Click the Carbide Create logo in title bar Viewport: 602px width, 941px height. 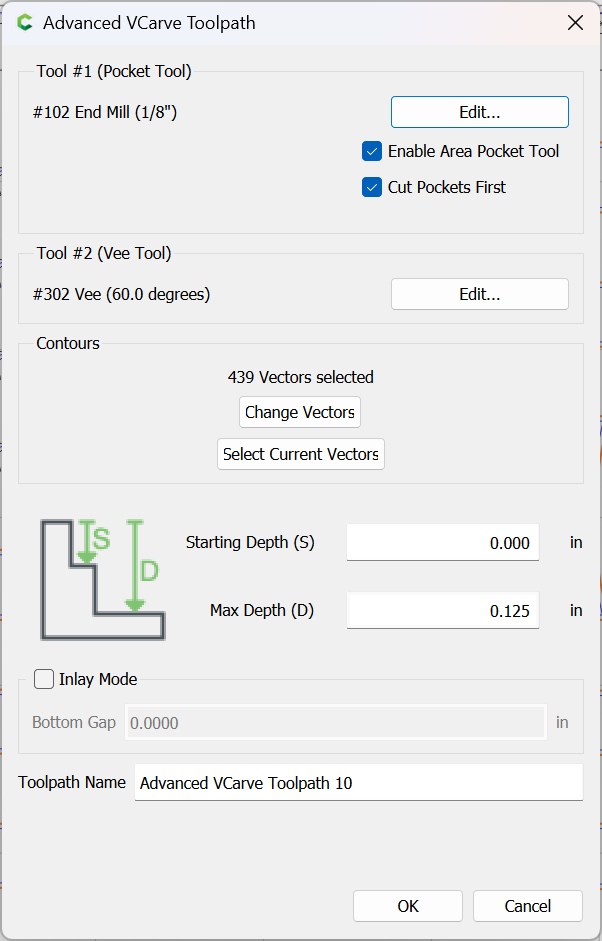click(24, 22)
